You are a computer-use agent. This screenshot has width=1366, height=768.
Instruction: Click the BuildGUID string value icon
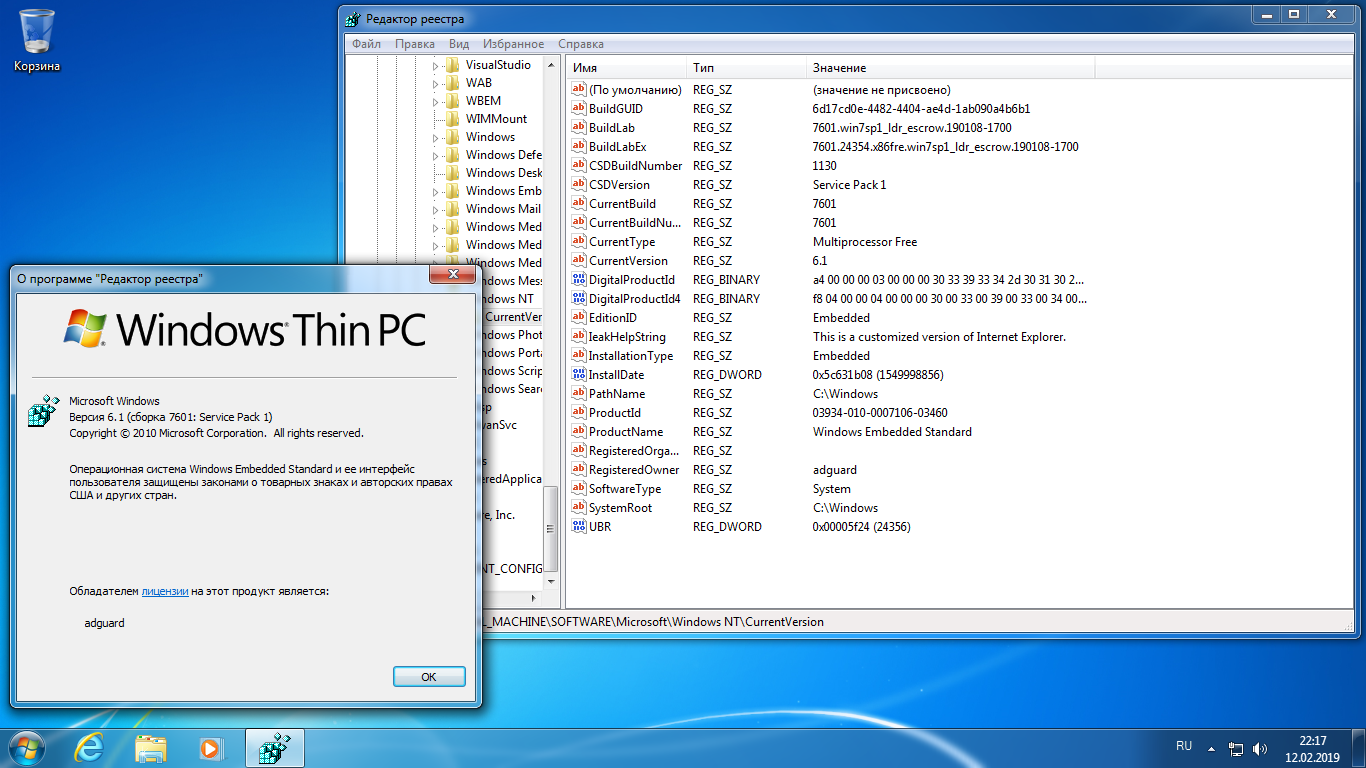pyautogui.click(x=578, y=108)
